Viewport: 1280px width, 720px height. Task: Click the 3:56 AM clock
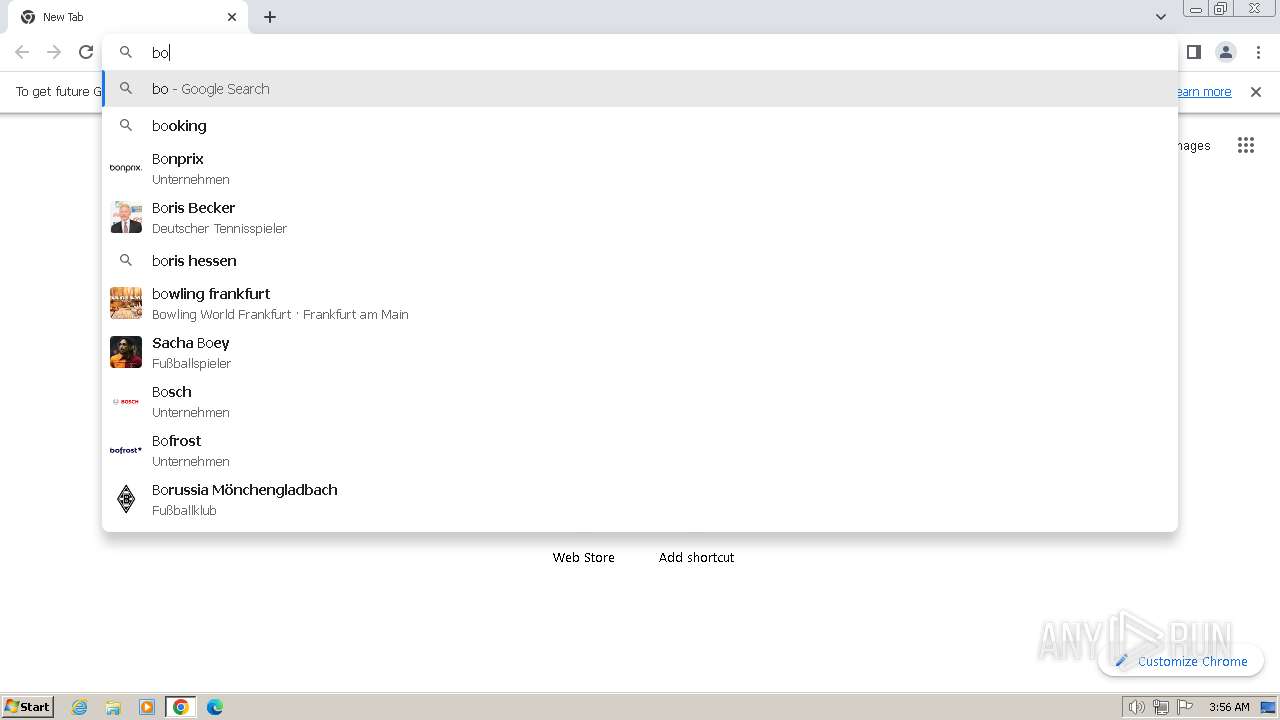pyautogui.click(x=1229, y=707)
